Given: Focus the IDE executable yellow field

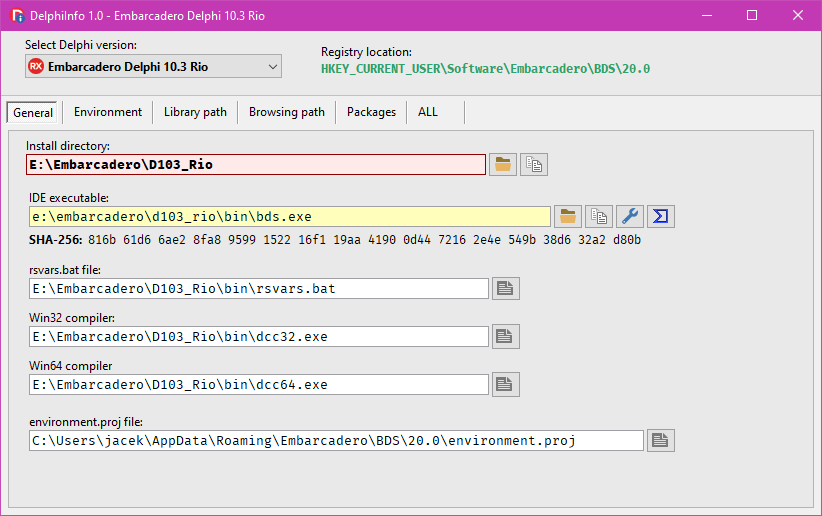Looking at the screenshot, I should (289, 216).
